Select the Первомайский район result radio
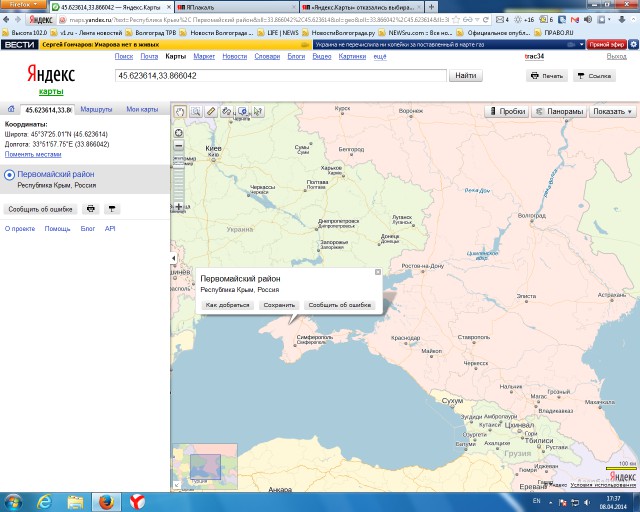Image resolution: width=640 pixels, height=512 pixels. coord(9,176)
